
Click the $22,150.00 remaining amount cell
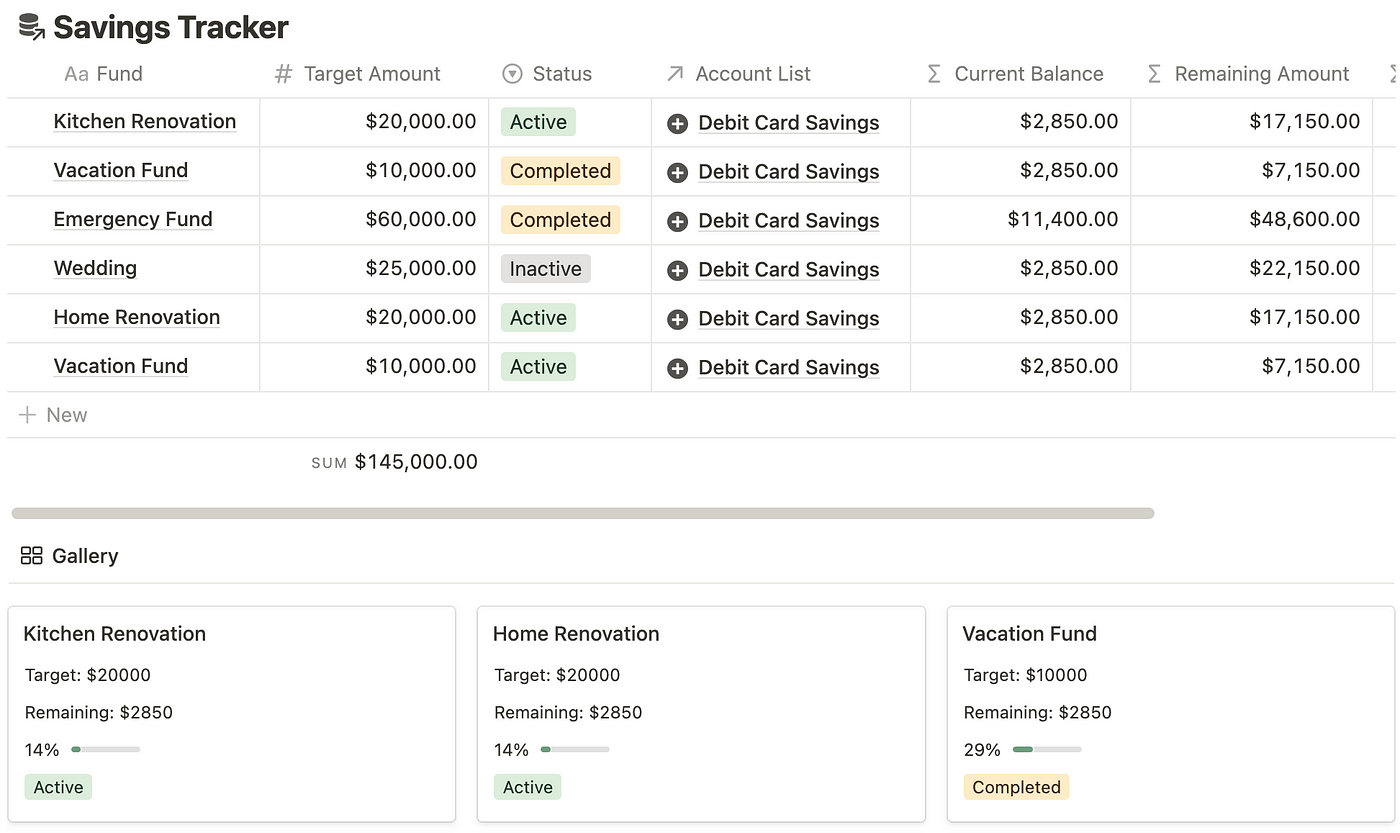tap(1252, 269)
